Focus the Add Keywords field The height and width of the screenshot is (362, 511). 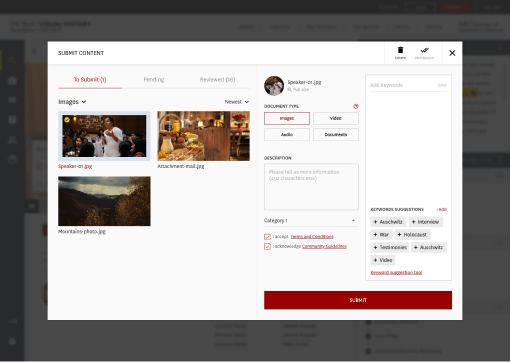[408, 85]
